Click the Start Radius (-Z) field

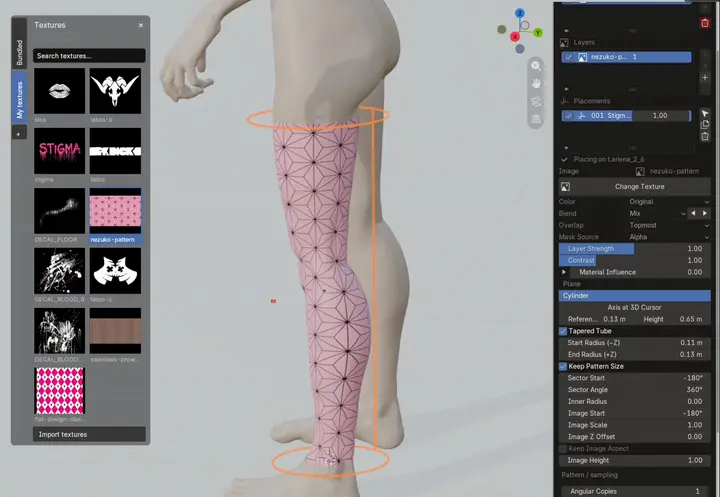coord(635,343)
